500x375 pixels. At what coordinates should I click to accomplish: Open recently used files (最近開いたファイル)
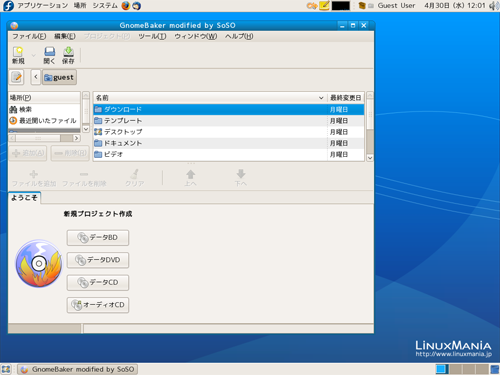coord(44,121)
